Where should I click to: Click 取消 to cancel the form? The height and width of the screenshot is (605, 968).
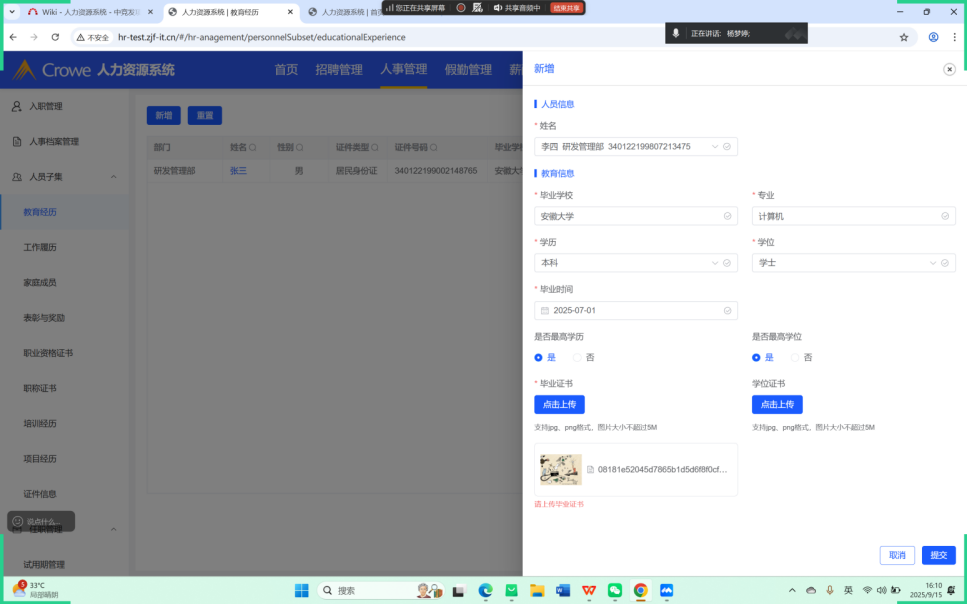(x=897, y=555)
